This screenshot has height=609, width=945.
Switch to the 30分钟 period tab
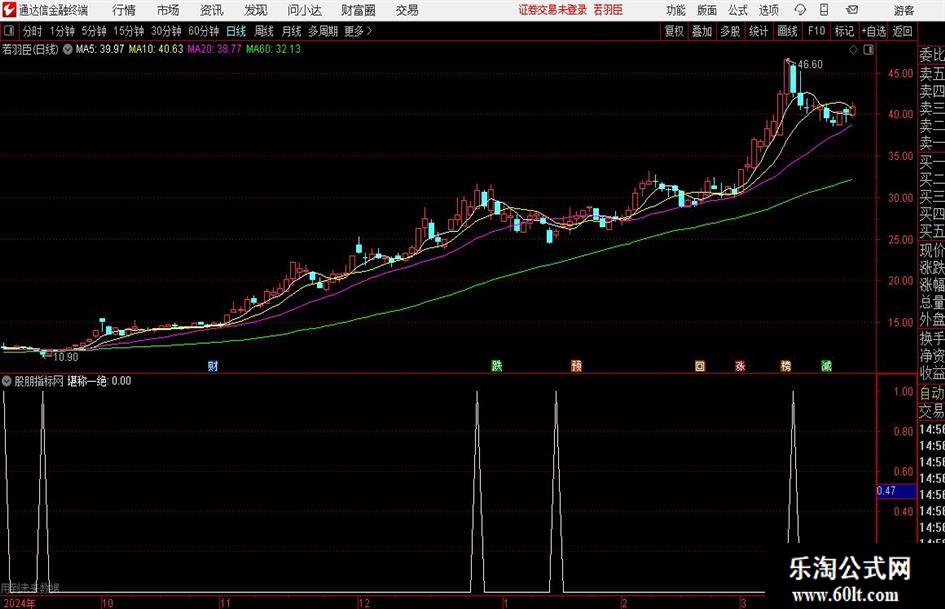tap(166, 31)
